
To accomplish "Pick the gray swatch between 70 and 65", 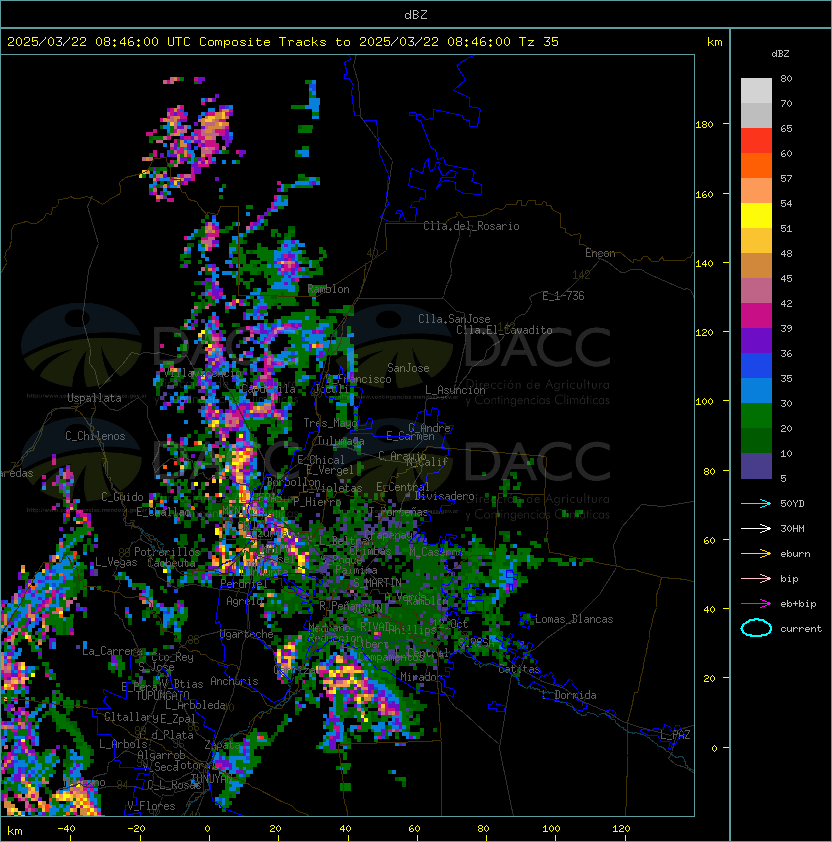I will 756,115.
